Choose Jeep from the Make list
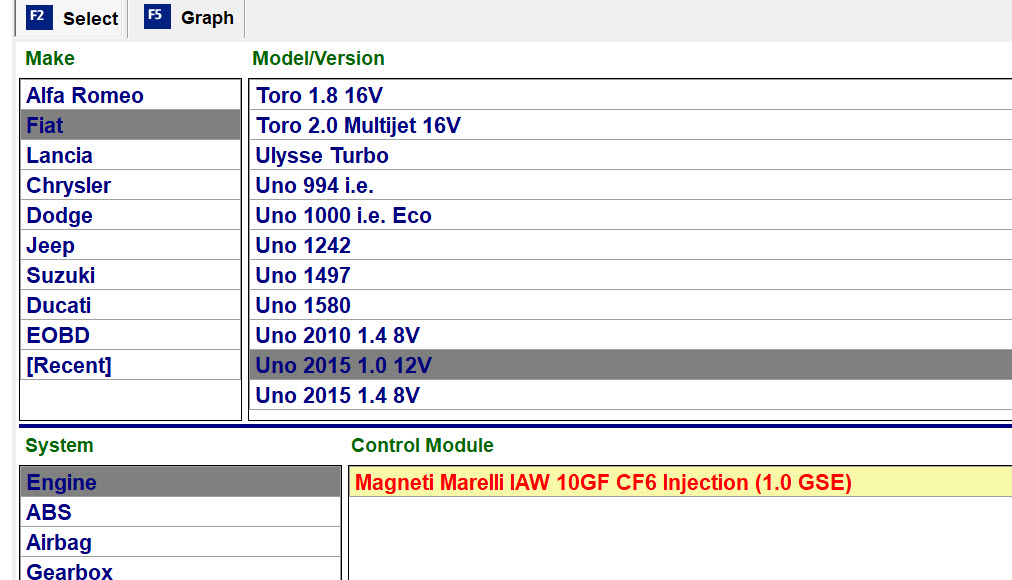 [x=130, y=245]
